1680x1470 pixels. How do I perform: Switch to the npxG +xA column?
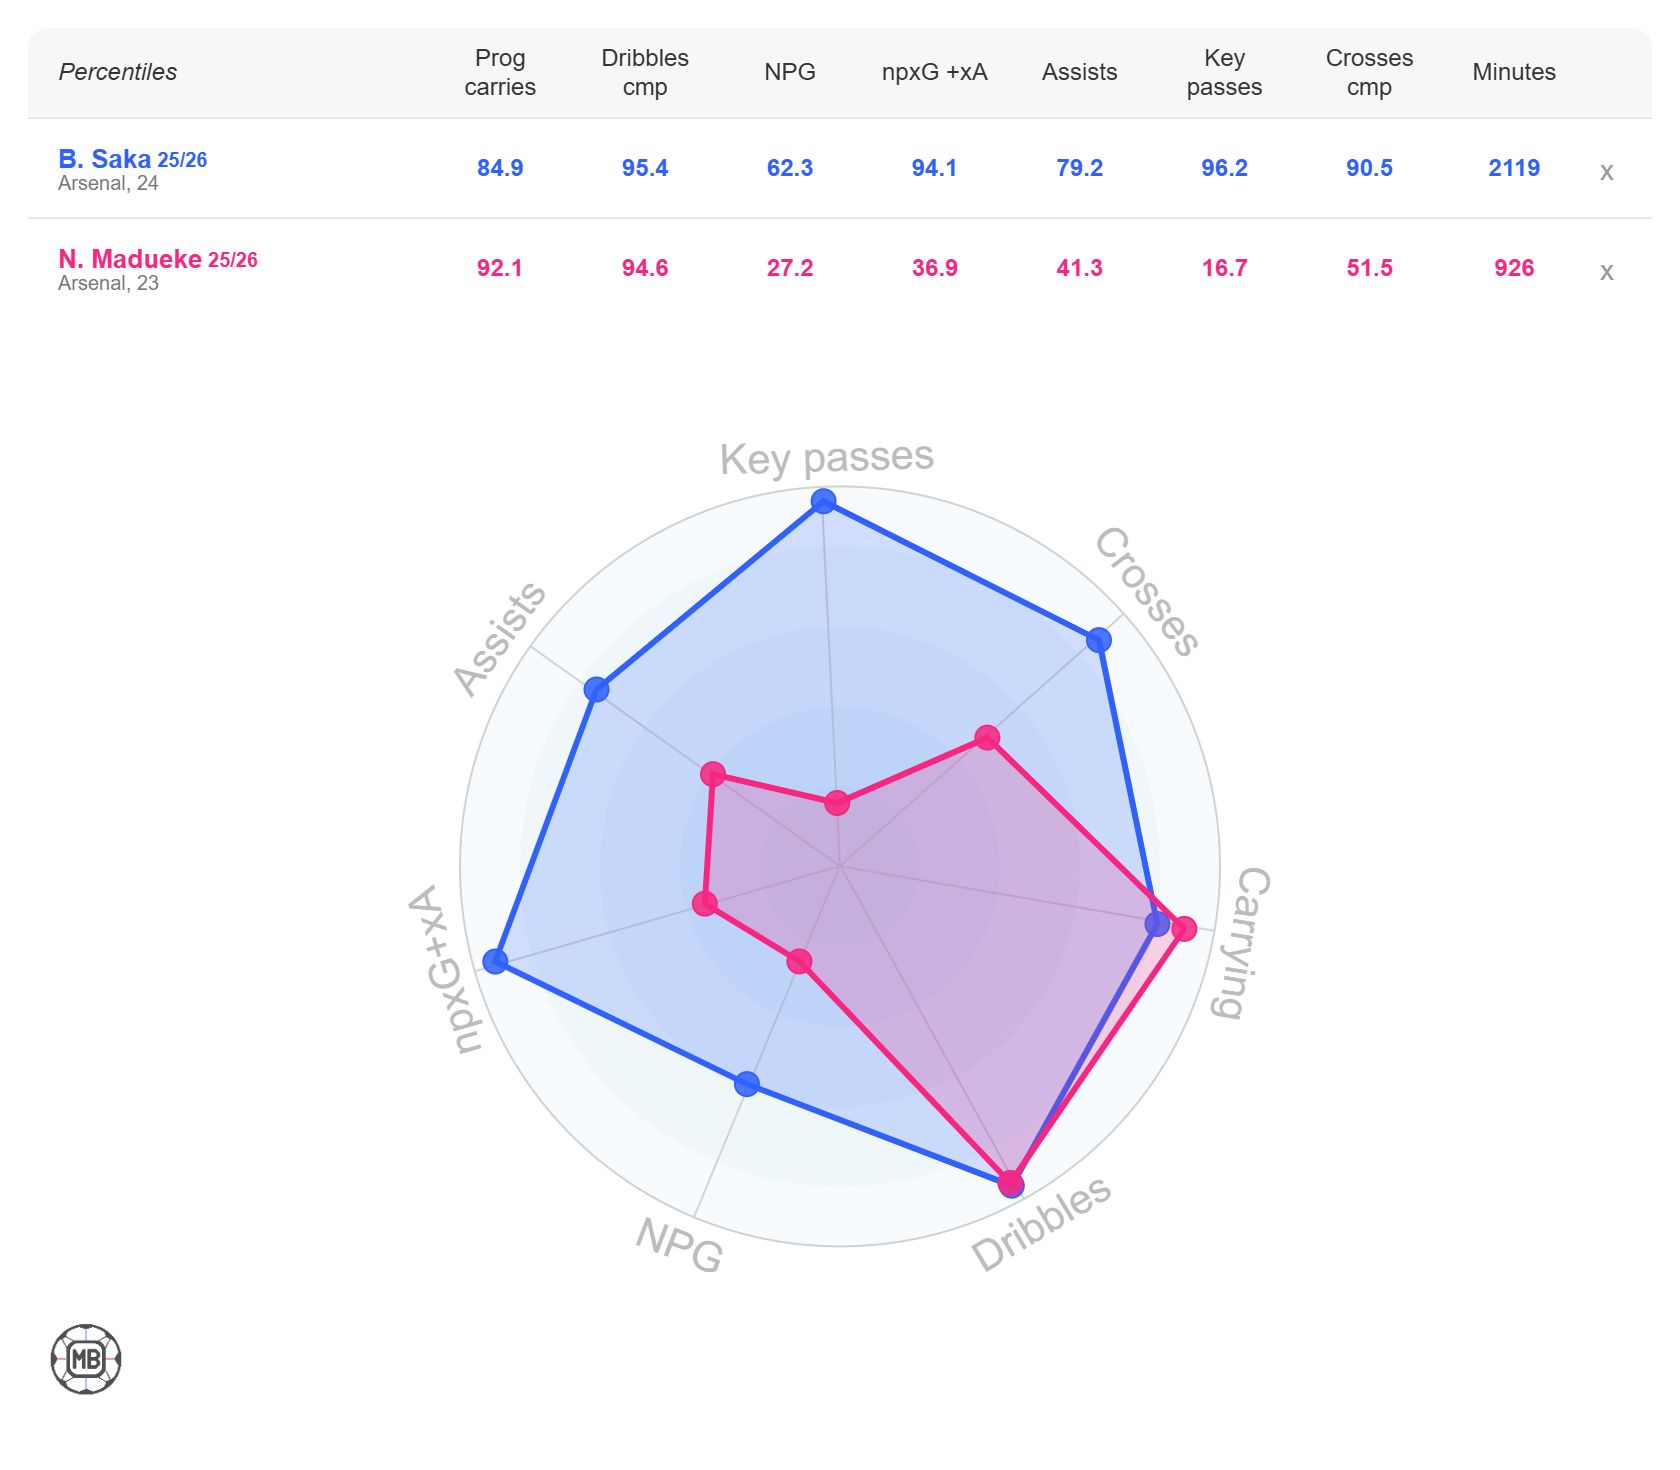[934, 72]
